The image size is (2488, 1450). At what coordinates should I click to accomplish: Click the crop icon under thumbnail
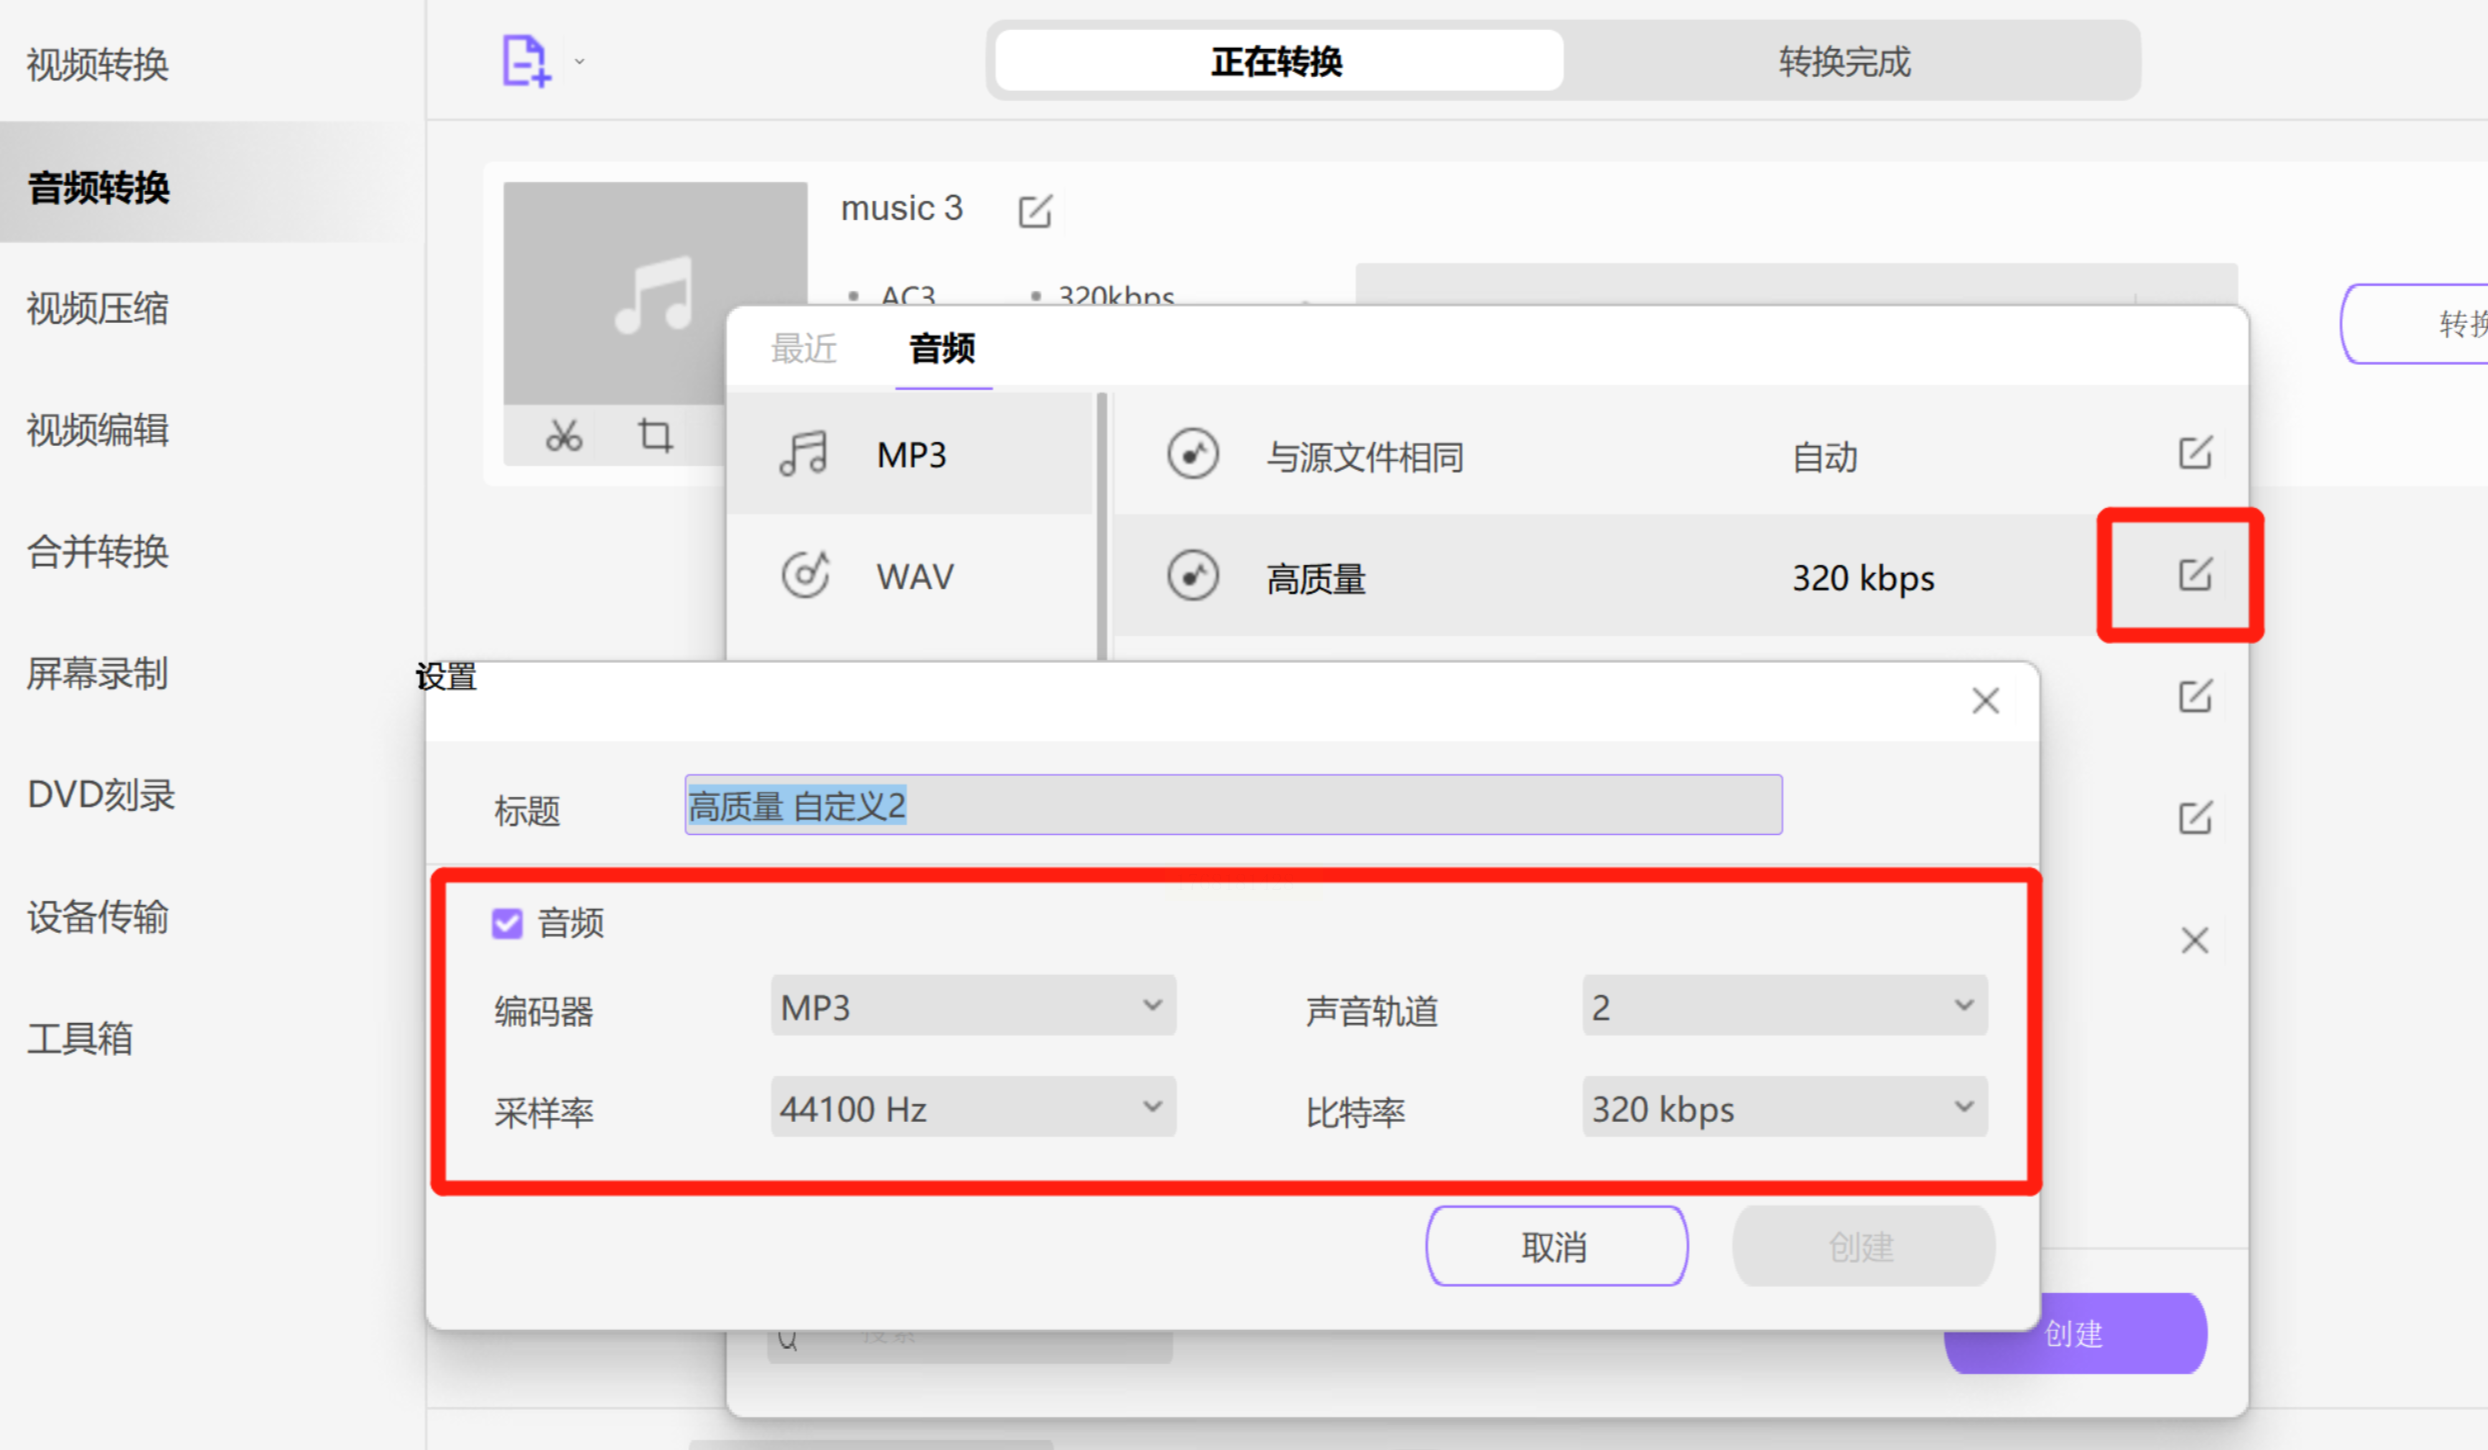pyautogui.click(x=655, y=436)
